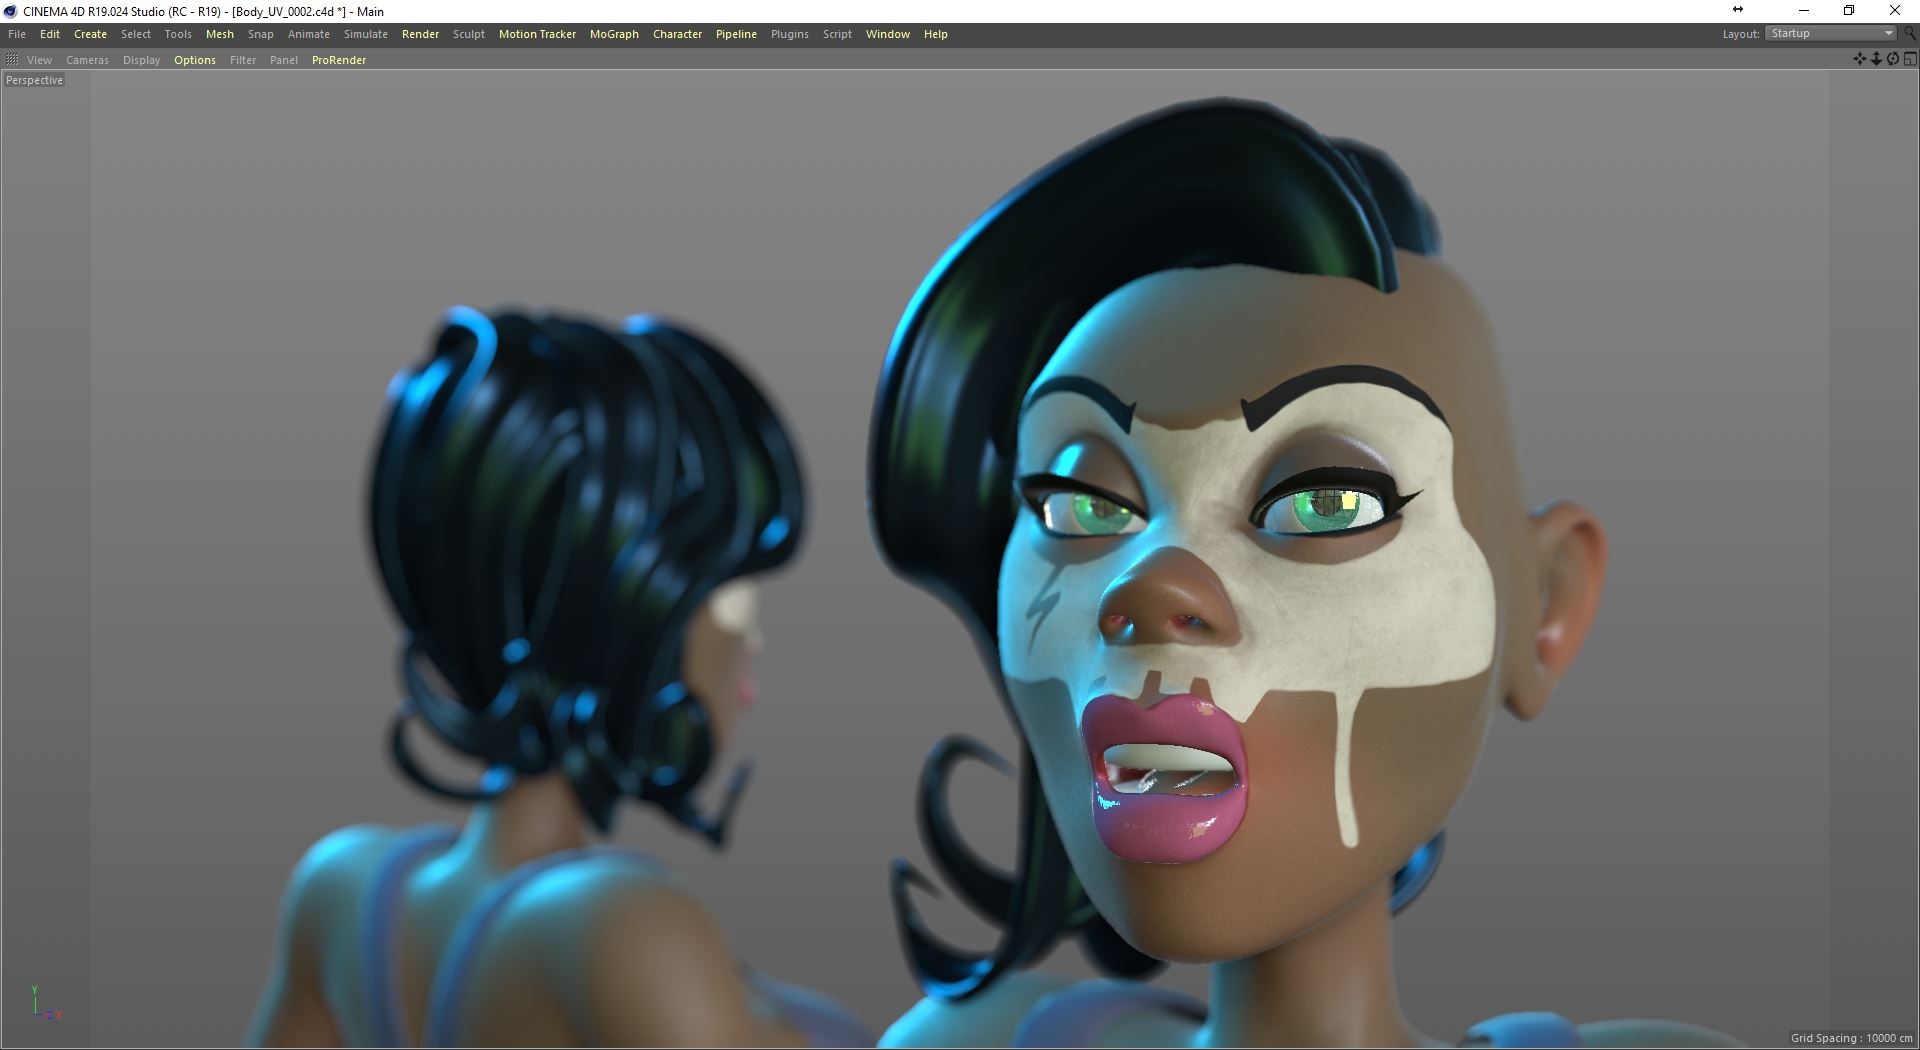
Task: Minimize the Cinema 4D window
Action: [1804, 11]
